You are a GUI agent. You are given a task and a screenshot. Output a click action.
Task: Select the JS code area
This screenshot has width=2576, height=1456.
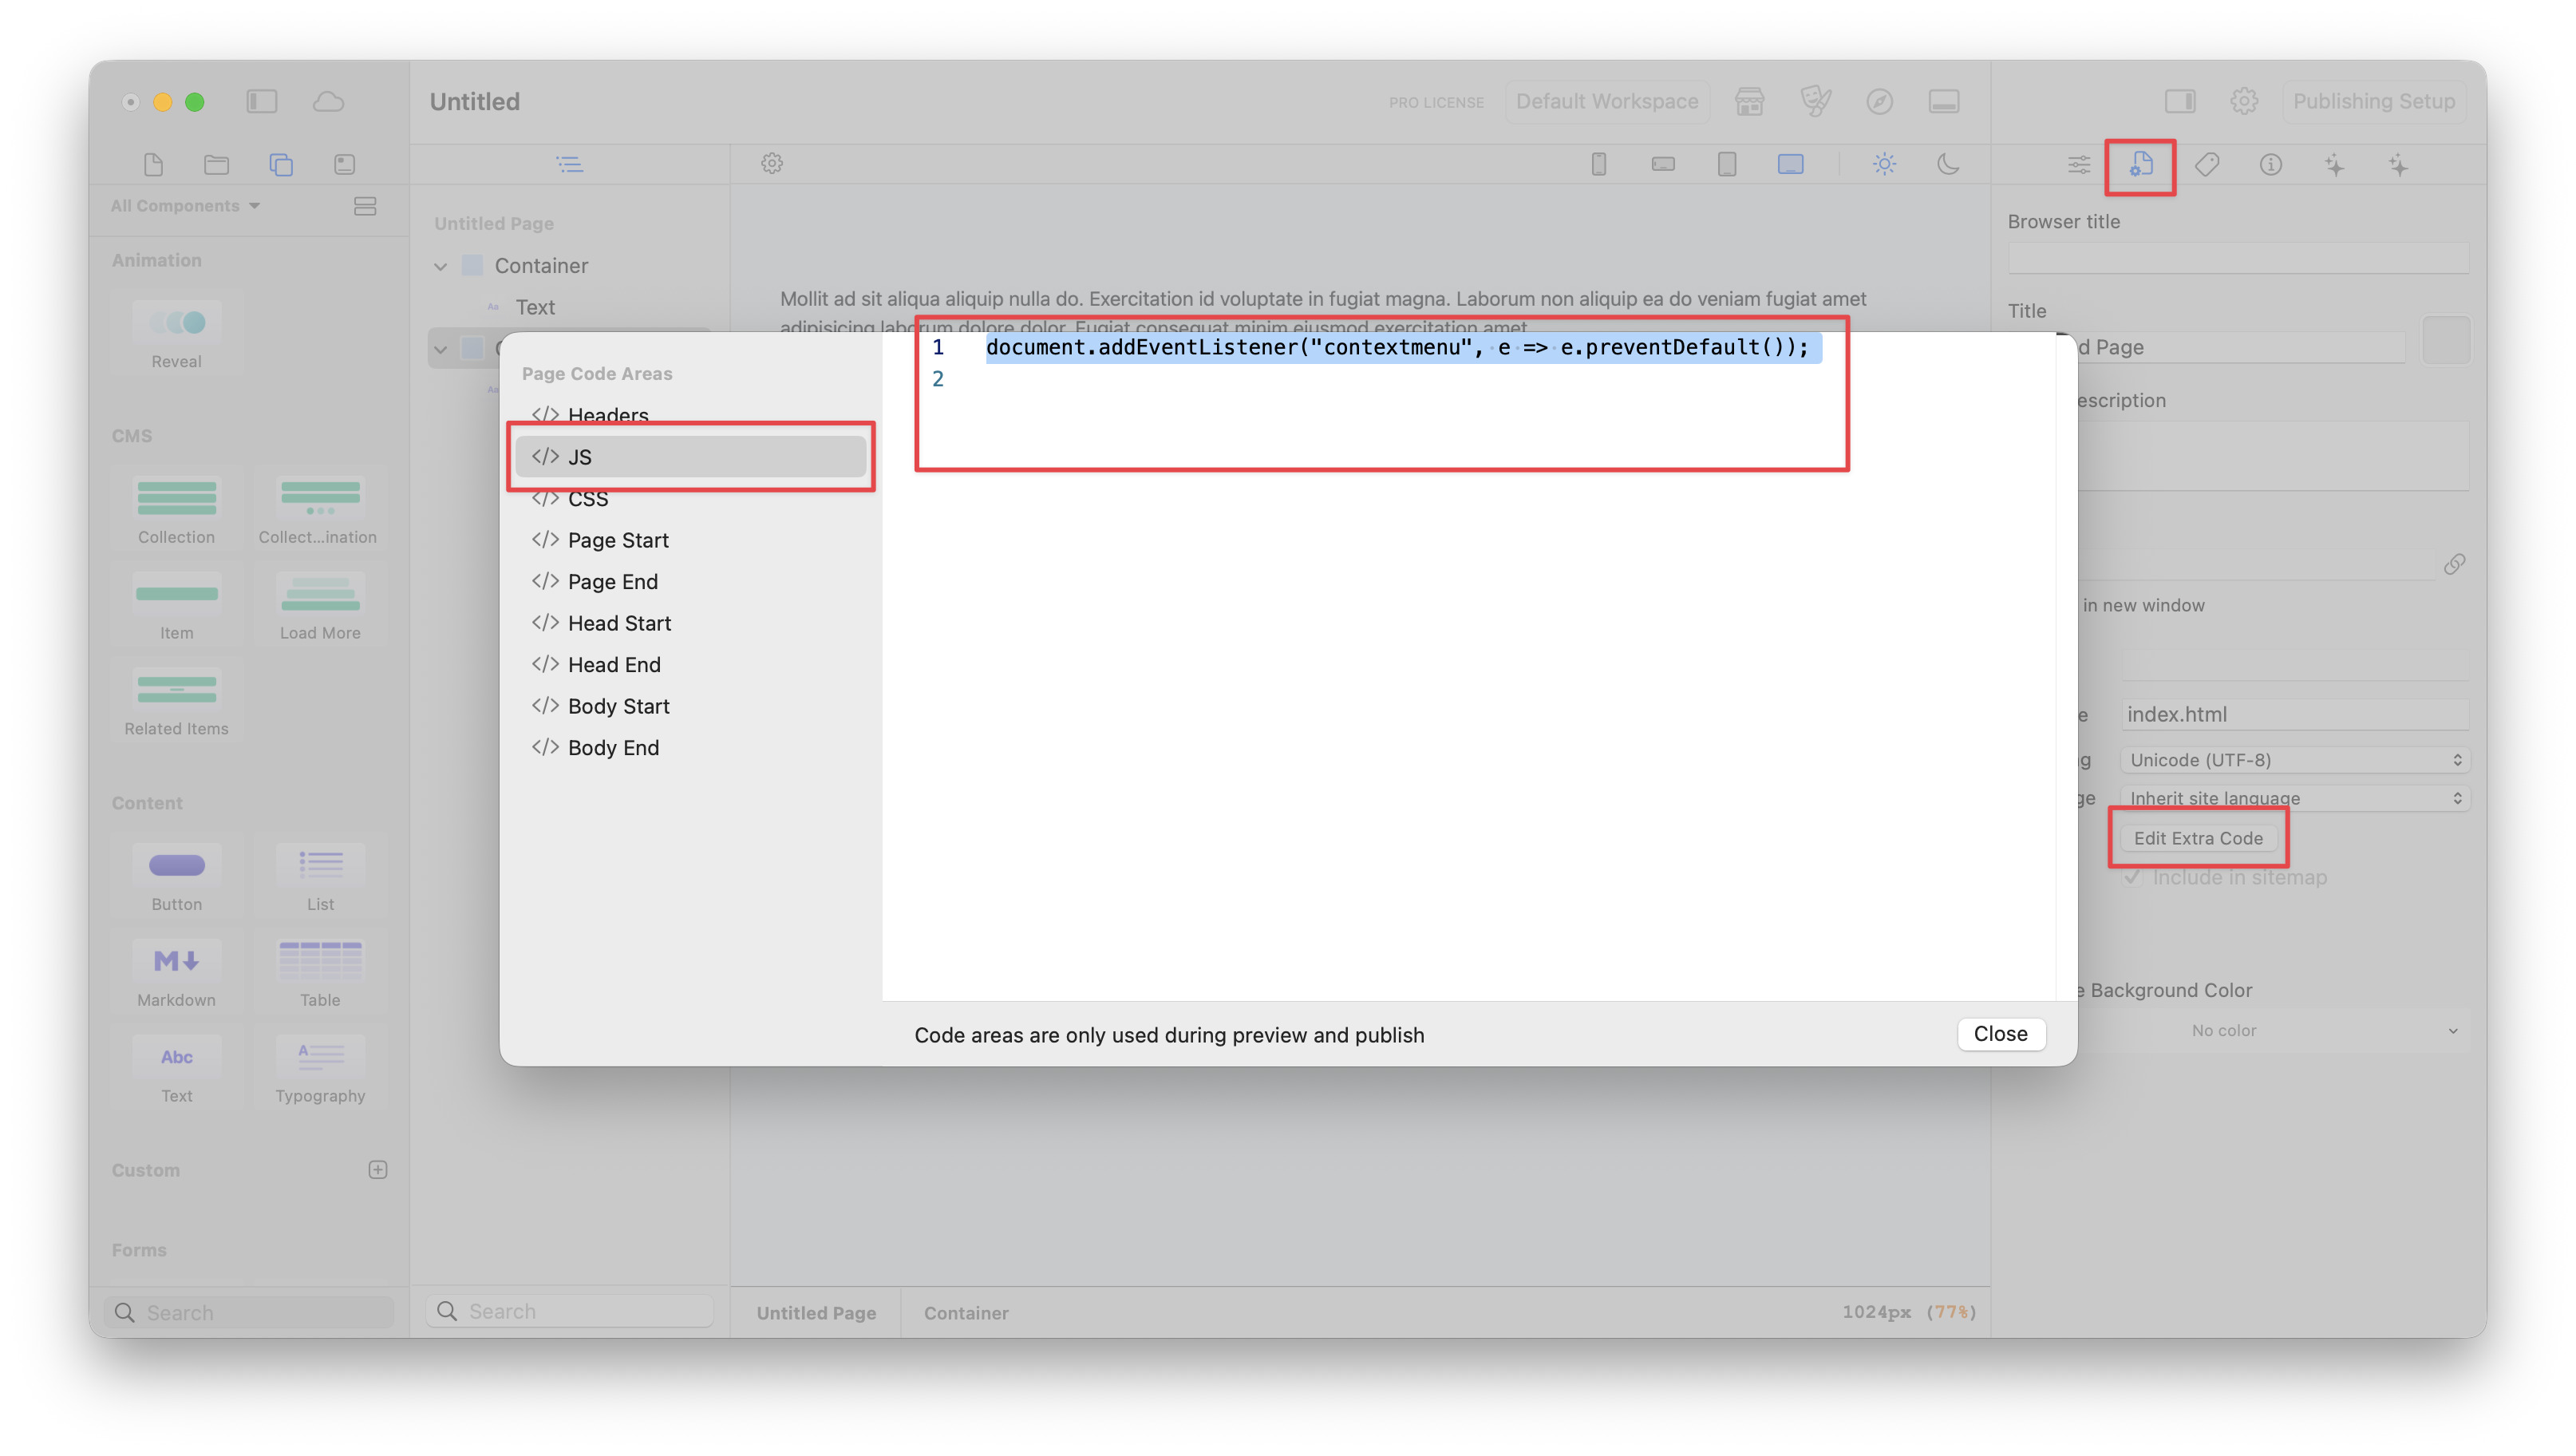691,457
